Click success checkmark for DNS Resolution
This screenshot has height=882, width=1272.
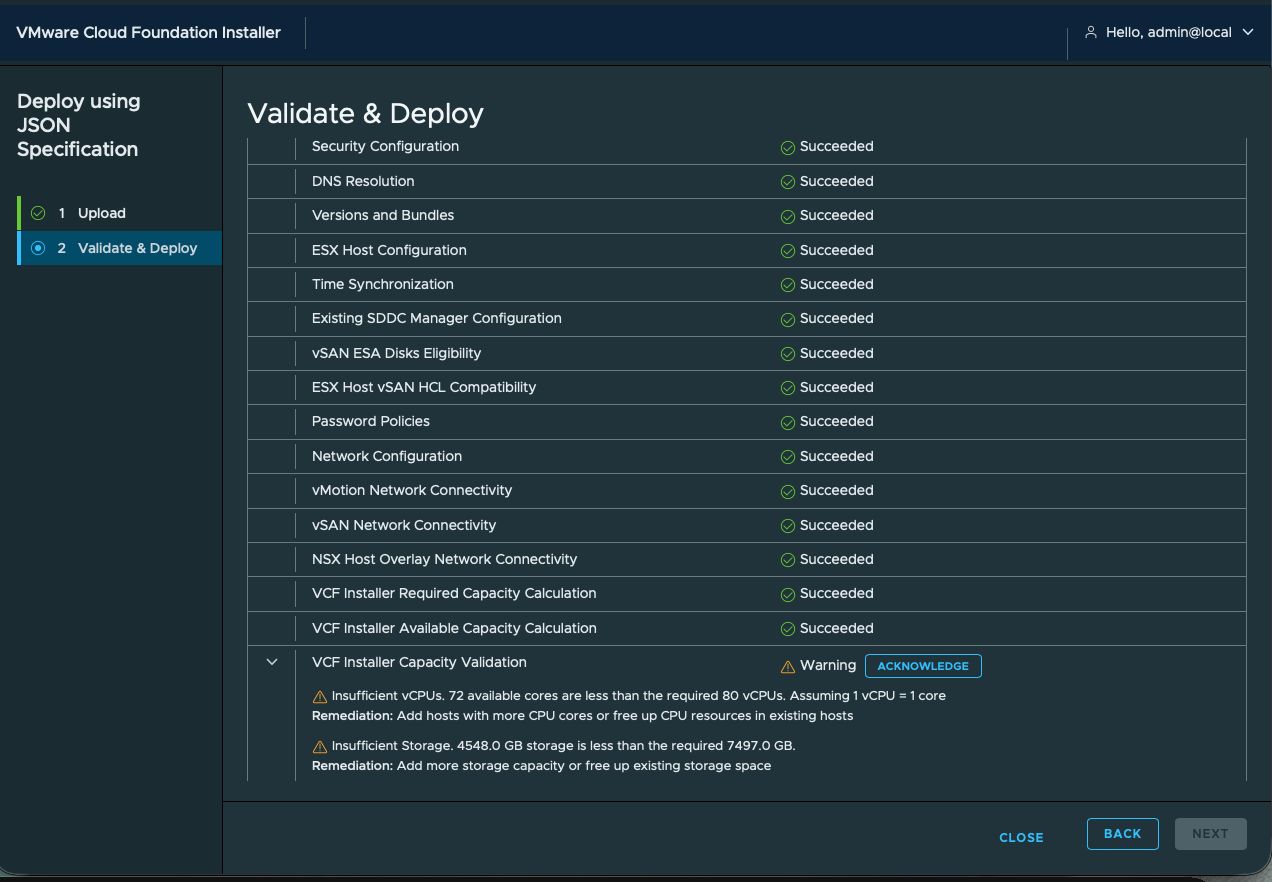click(788, 182)
